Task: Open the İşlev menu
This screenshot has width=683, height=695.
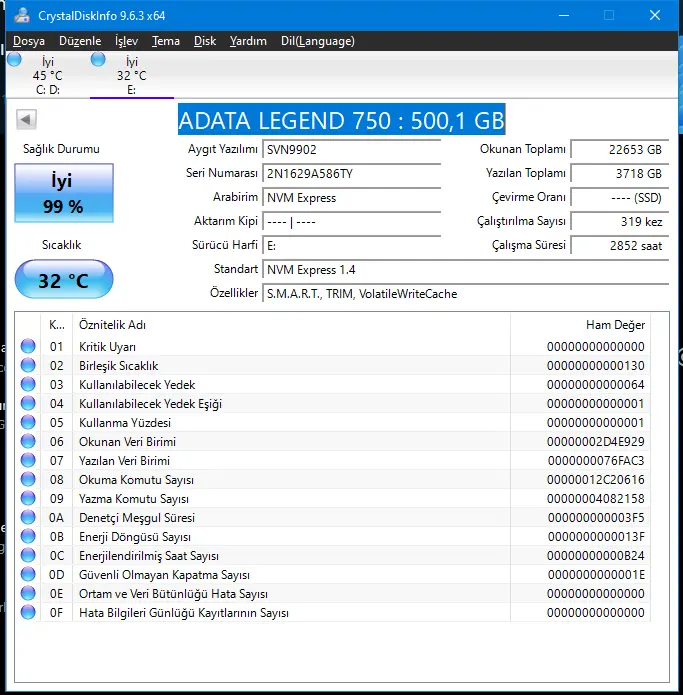Action: pyautogui.click(x=127, y=41)
